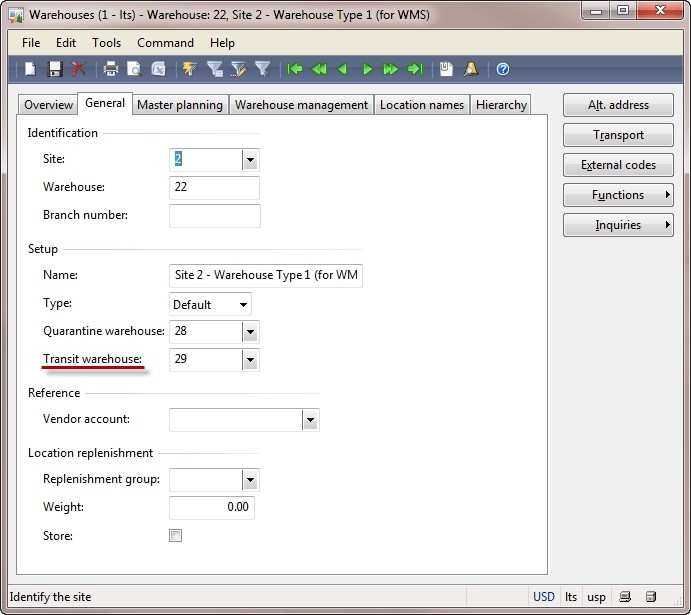Jump forward a page of records

coord(390,69)
